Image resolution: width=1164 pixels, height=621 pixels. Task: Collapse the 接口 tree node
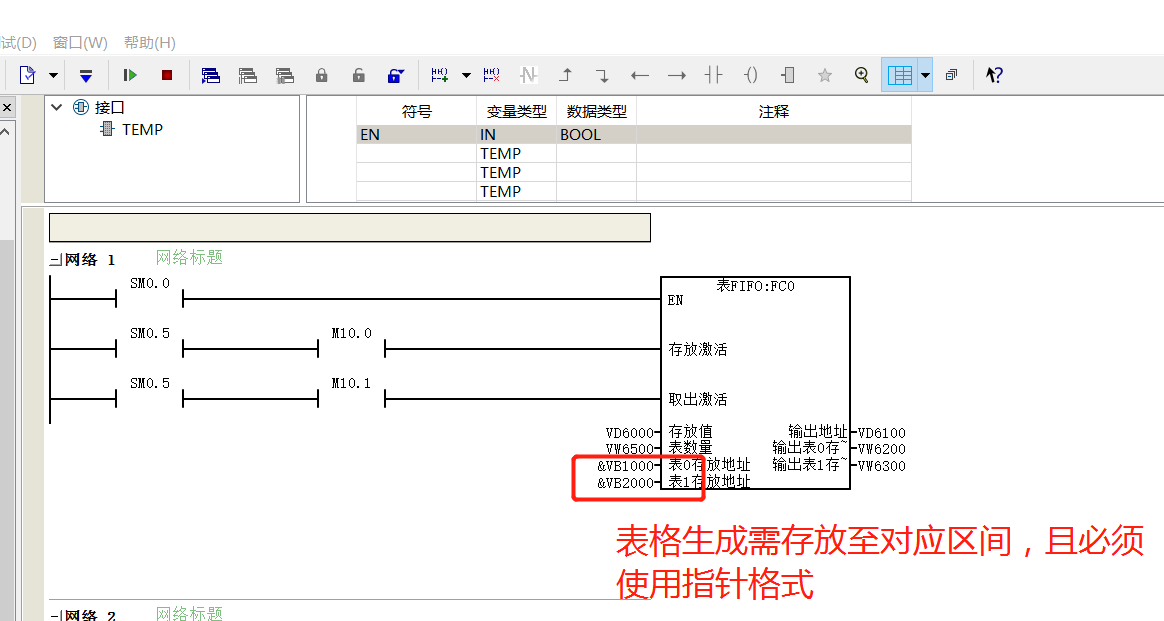tap(56, 108)
